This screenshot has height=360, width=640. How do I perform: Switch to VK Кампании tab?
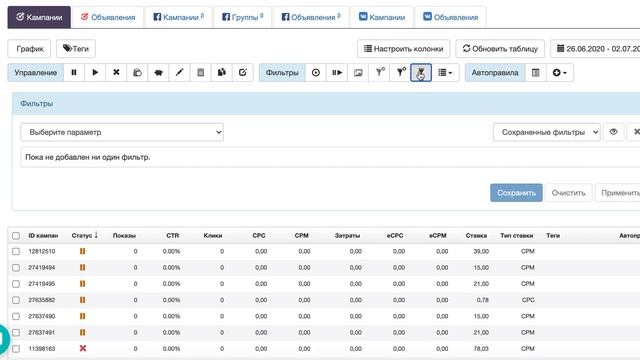pyautogui.click(x=382, y=17)
